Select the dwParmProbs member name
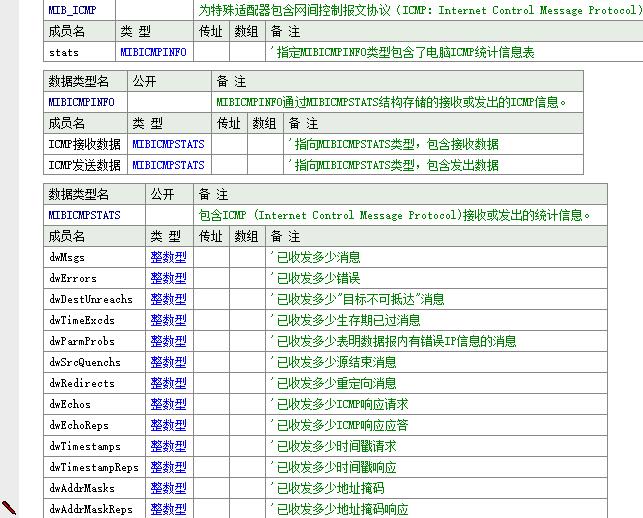 (x=82, y=341)
